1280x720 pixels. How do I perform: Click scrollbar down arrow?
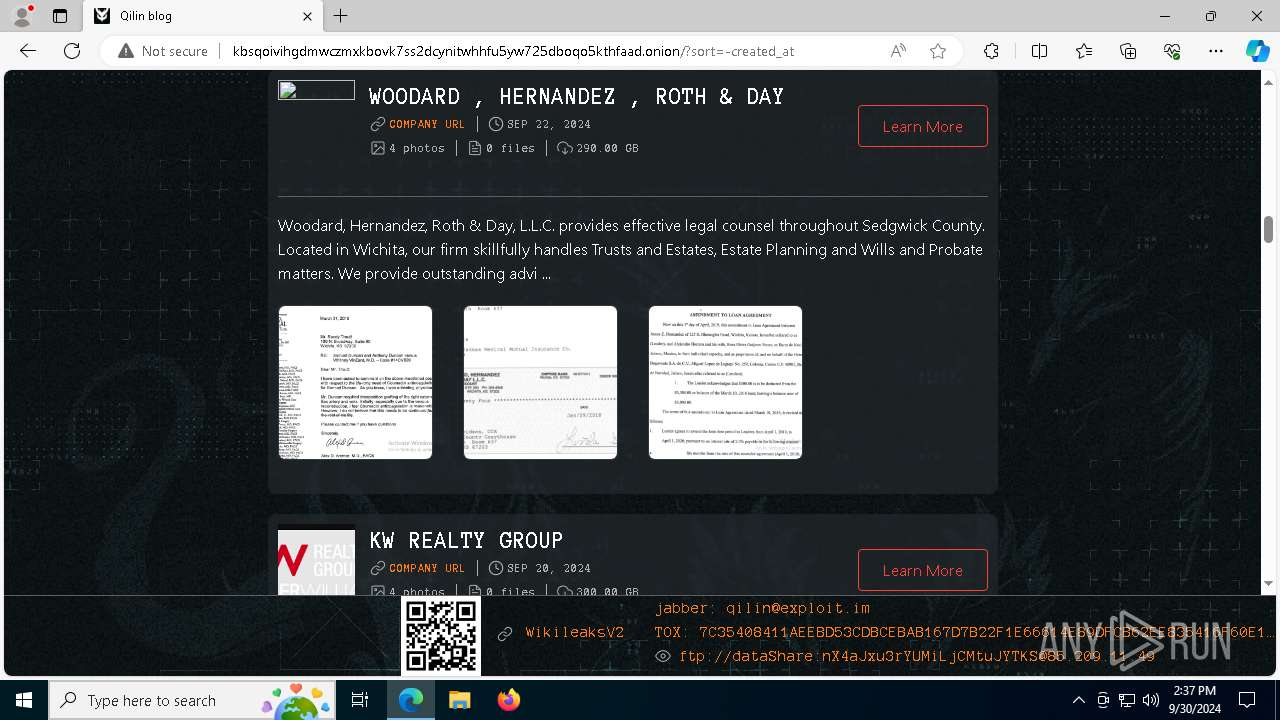point(1268,583)
